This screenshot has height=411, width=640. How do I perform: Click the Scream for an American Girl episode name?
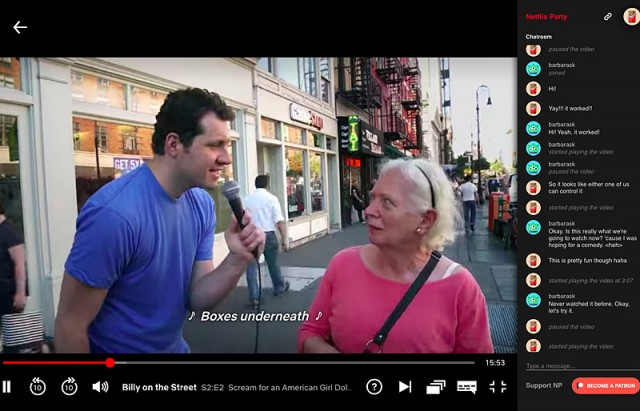point(289,387)
